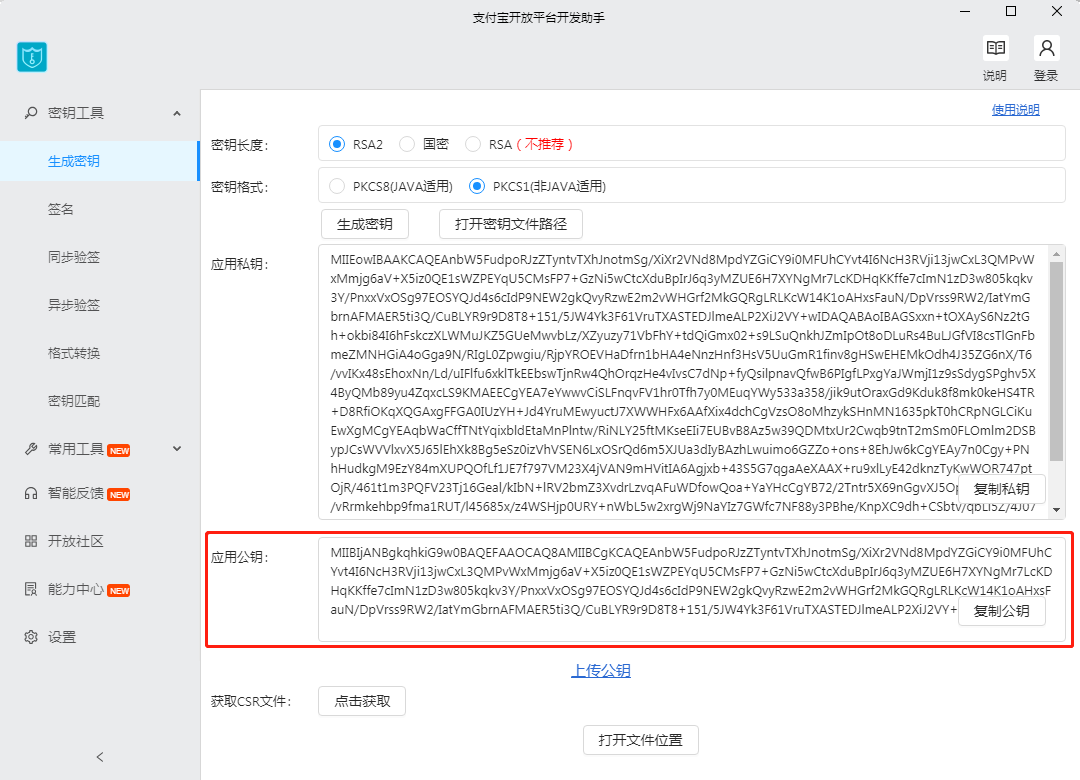
Task: Click the blue shield app logo
Action: [x=32, y=57]
